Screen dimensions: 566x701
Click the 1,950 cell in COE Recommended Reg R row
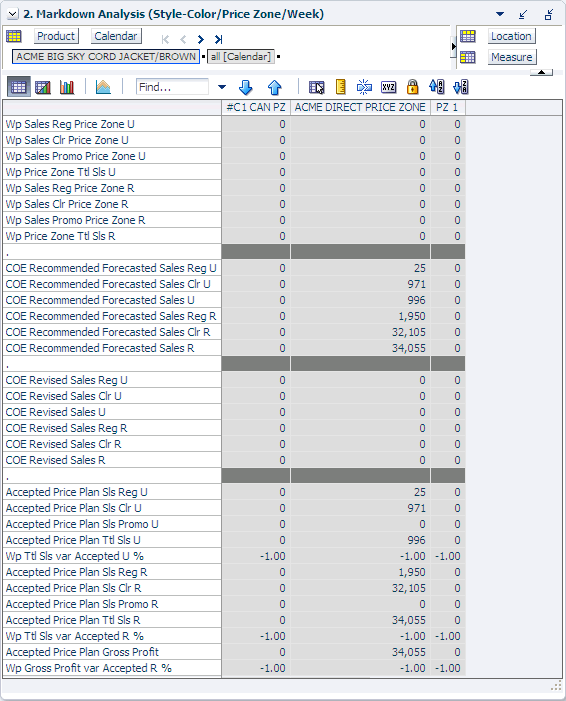point(360,317)
